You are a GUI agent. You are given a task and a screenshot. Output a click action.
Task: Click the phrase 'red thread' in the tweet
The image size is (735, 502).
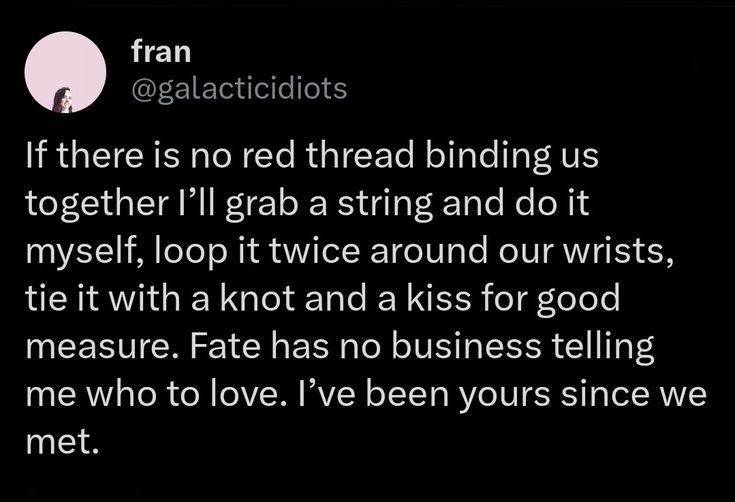tap(328, 156)
